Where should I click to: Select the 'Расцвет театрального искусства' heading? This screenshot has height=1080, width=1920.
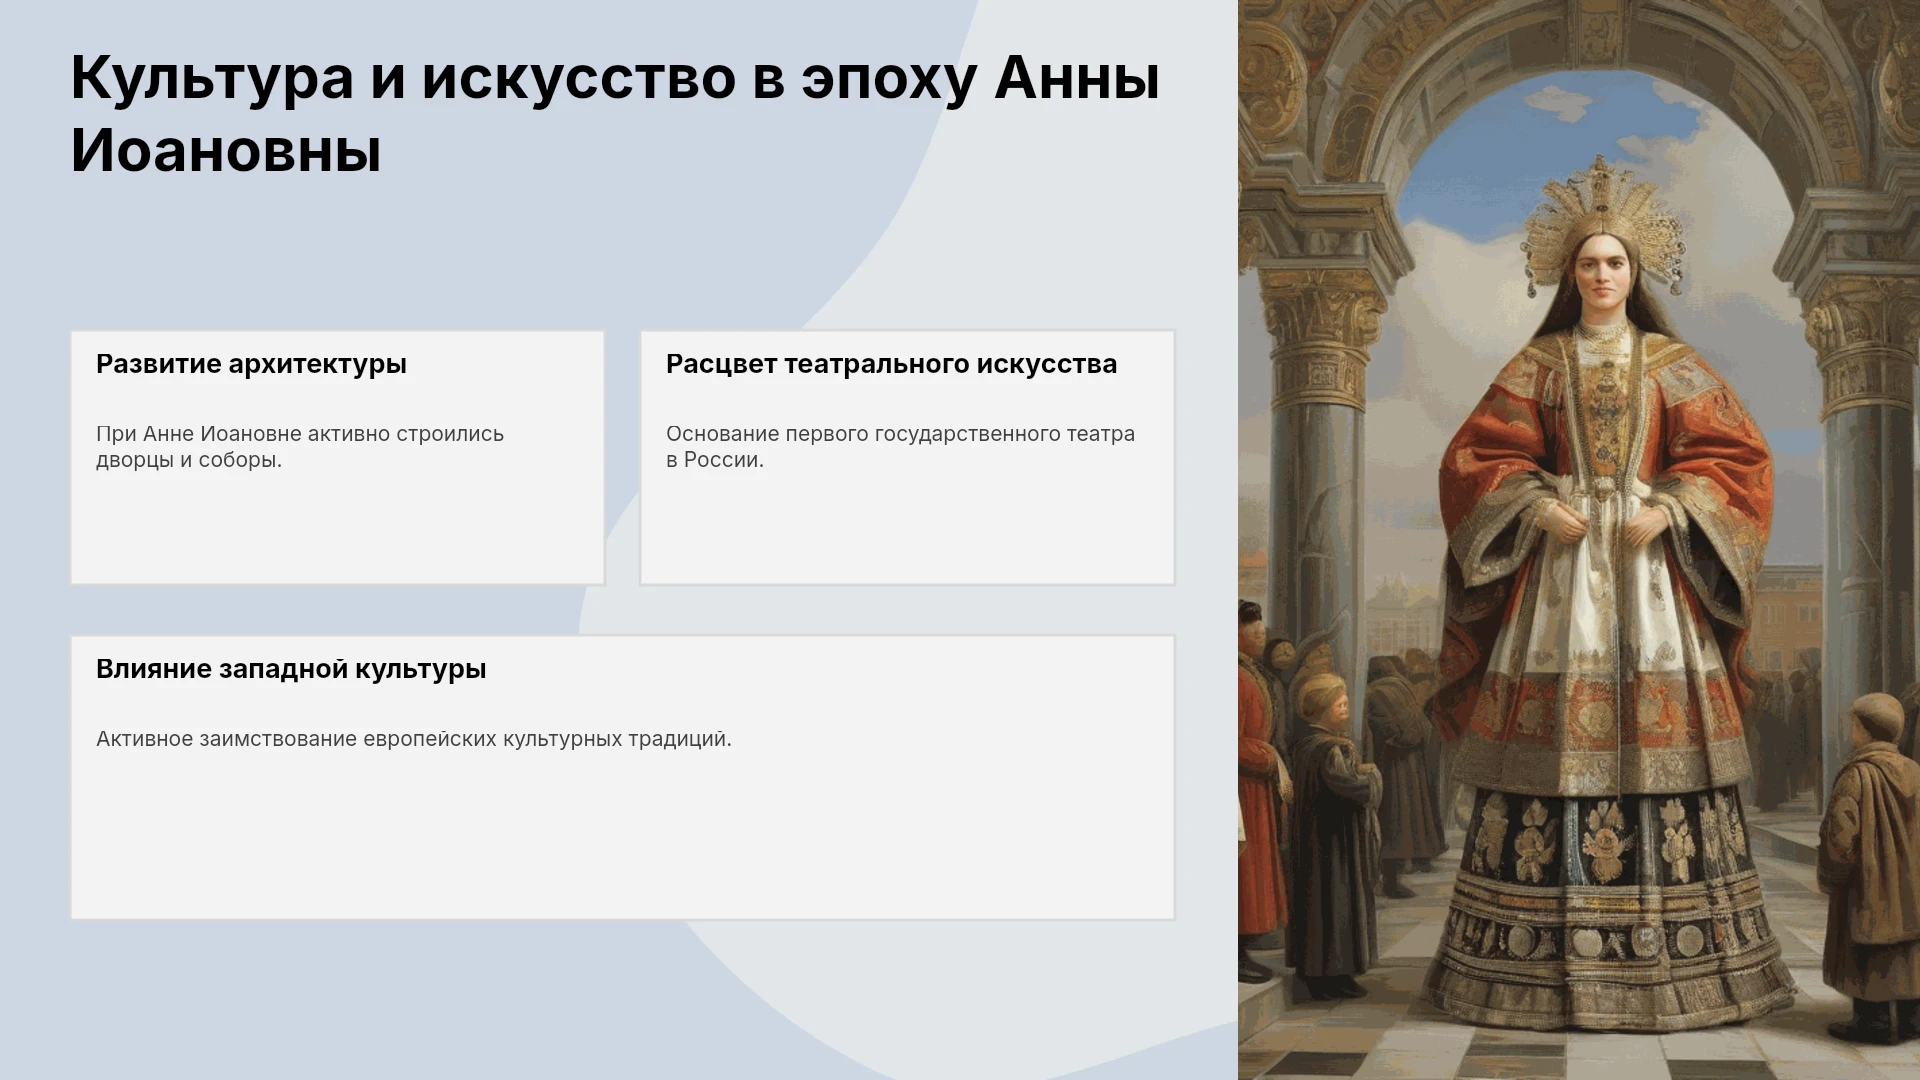click(x=891, y=364)
